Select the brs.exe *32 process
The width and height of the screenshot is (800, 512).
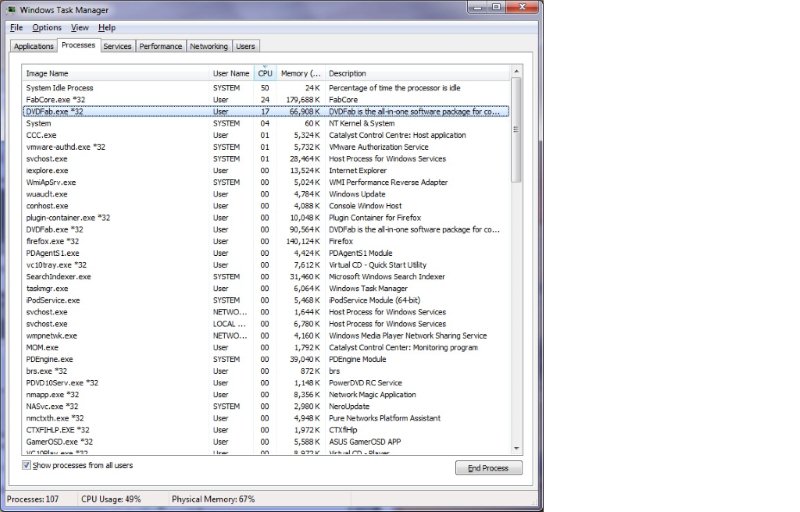pyautogui.click(x=266, y=371)
